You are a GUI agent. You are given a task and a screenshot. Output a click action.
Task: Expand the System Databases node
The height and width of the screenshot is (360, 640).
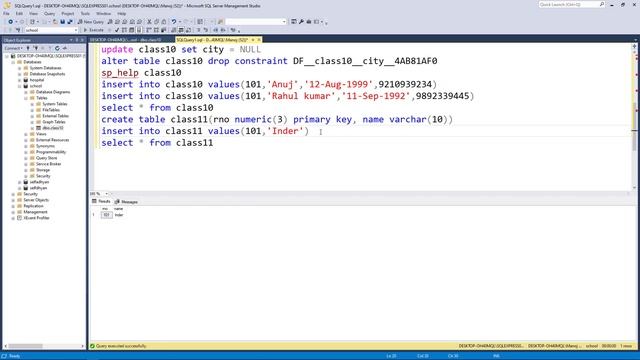point(20,68)
